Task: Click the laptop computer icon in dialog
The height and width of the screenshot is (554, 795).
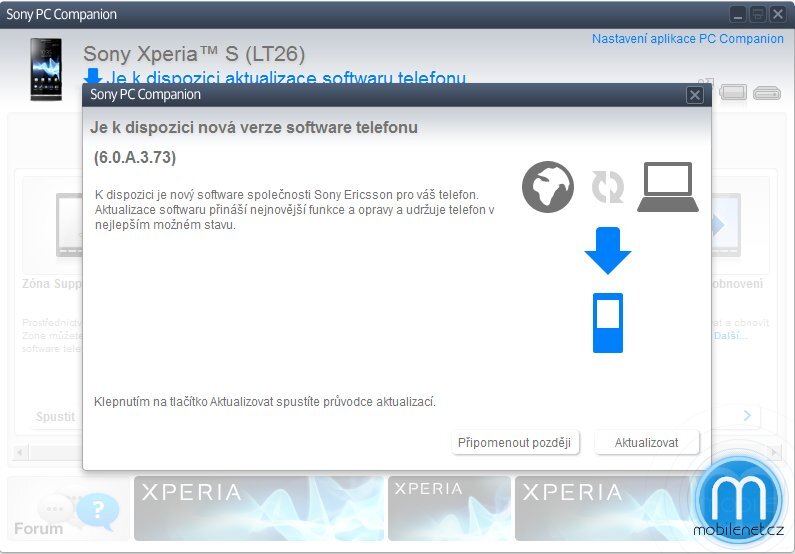Action: coord(668,187)
